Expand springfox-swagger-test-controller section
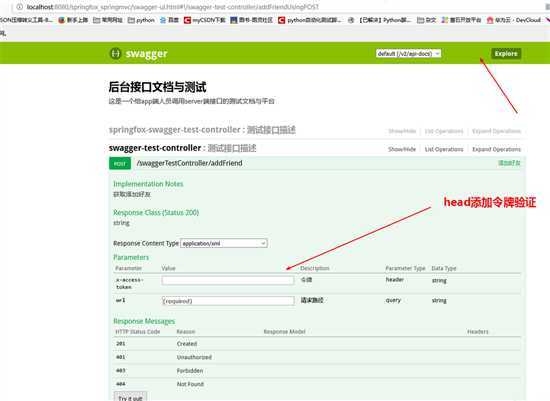Screen dimensions: 550x401 pyautogui.click(x=202, y=130)
